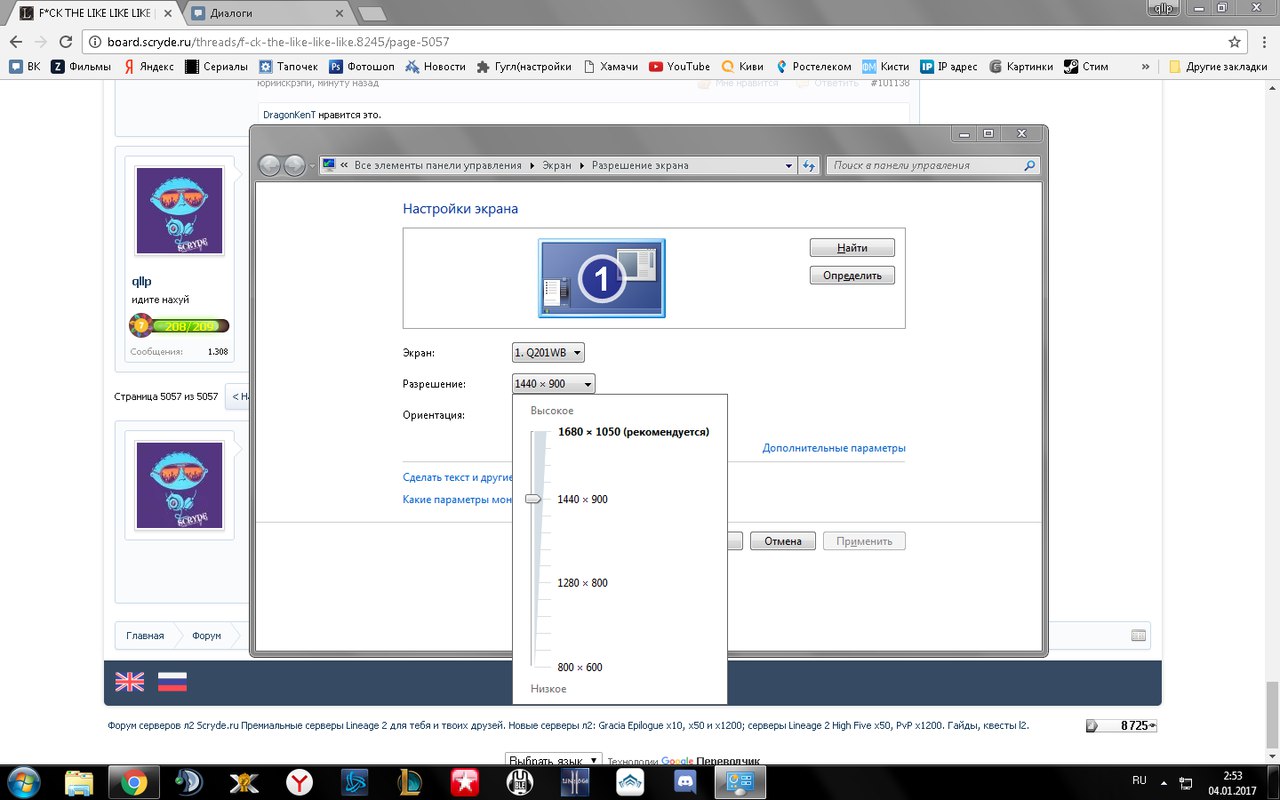Launch Yandex browser from the taskbar
The width and height of the screenshot is (1280, 800).
click(x=299, y=782)
